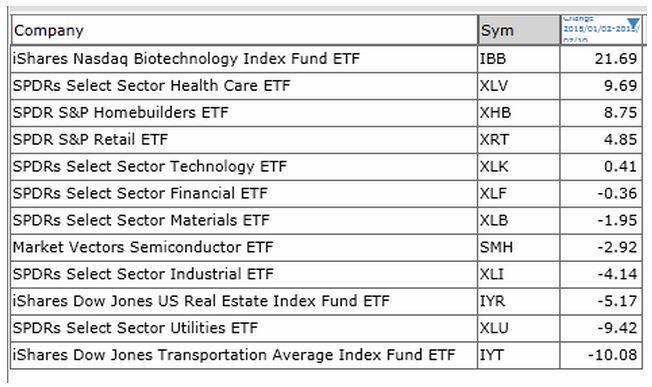Click the -10.08 change value
Image resolution: width=652 pixels, height=387 pixels.
[x=612, y=355]
